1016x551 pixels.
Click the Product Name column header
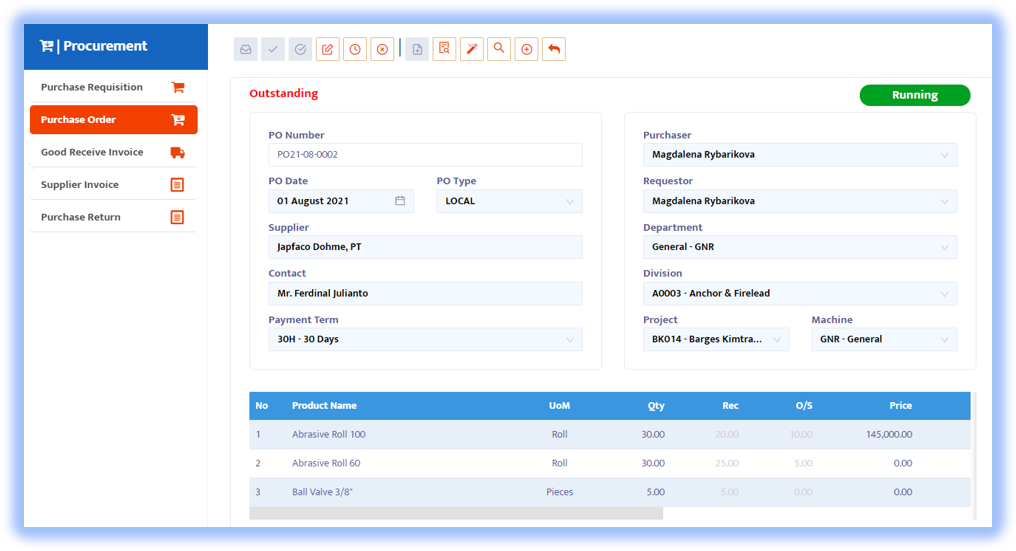tap(324, 406)
